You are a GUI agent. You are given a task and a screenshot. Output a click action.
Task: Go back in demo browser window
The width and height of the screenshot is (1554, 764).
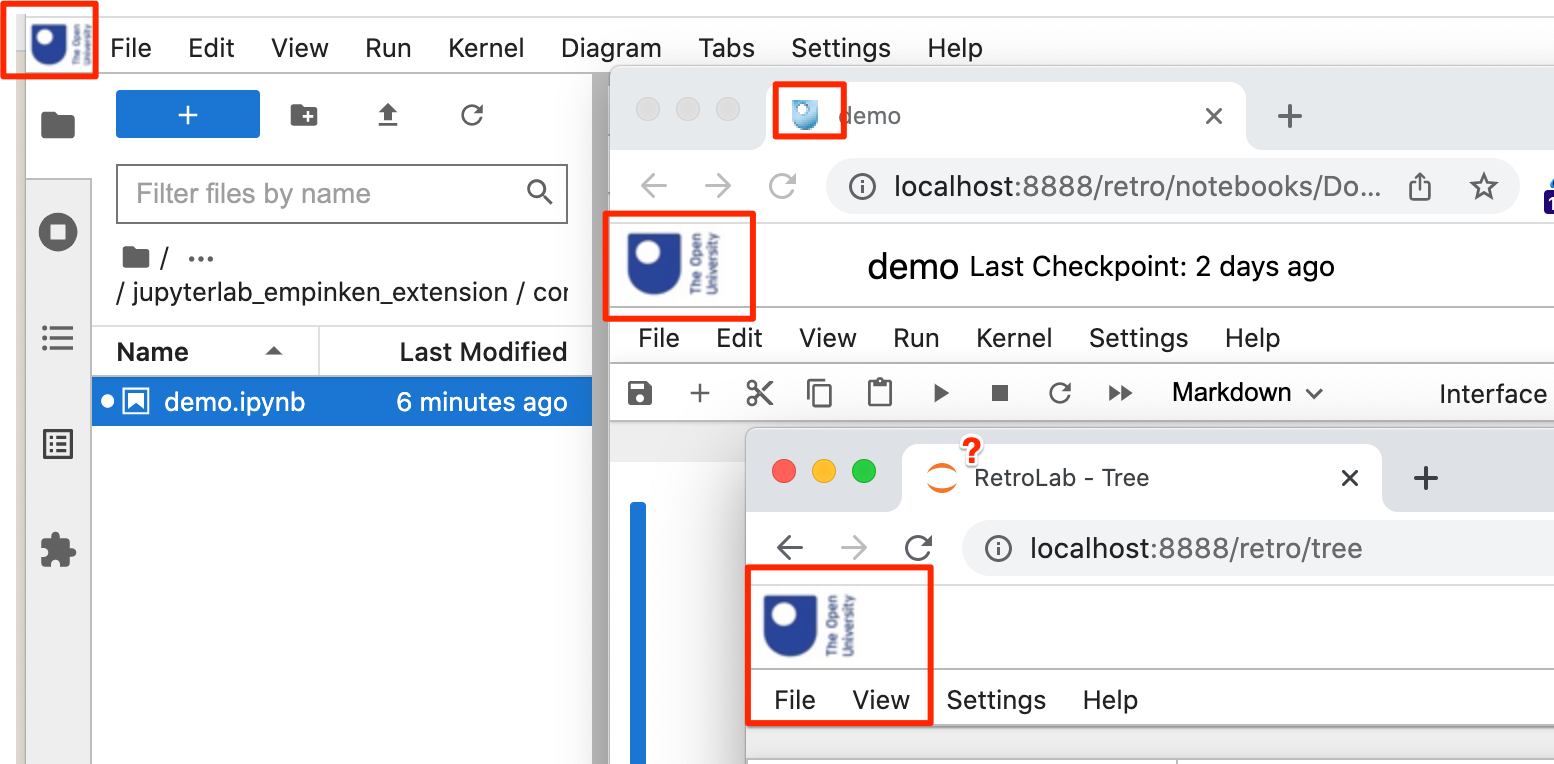tap(654, 185)
